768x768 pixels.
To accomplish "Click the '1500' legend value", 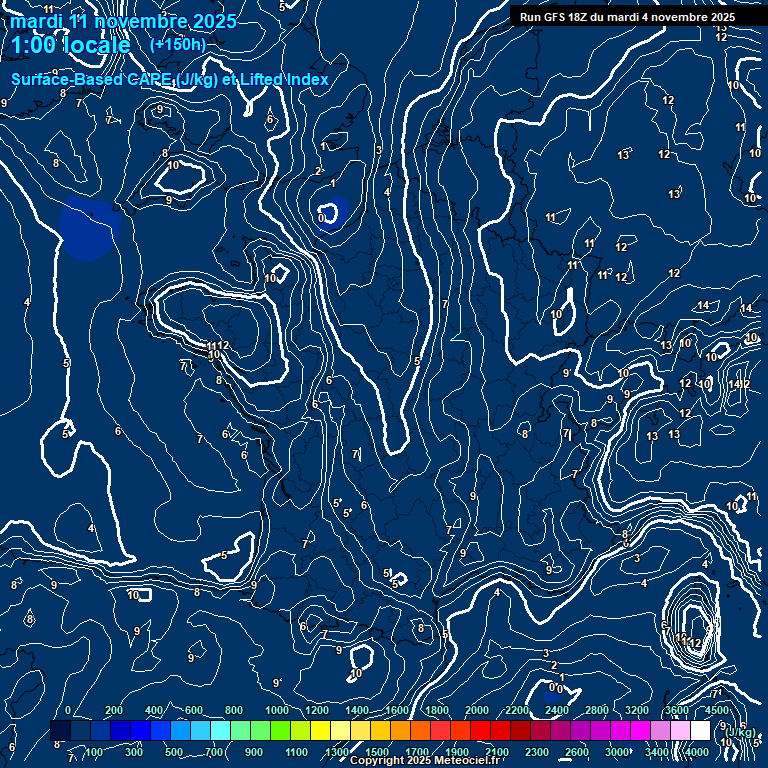I will pyautogui.click(x=377, y=752).
